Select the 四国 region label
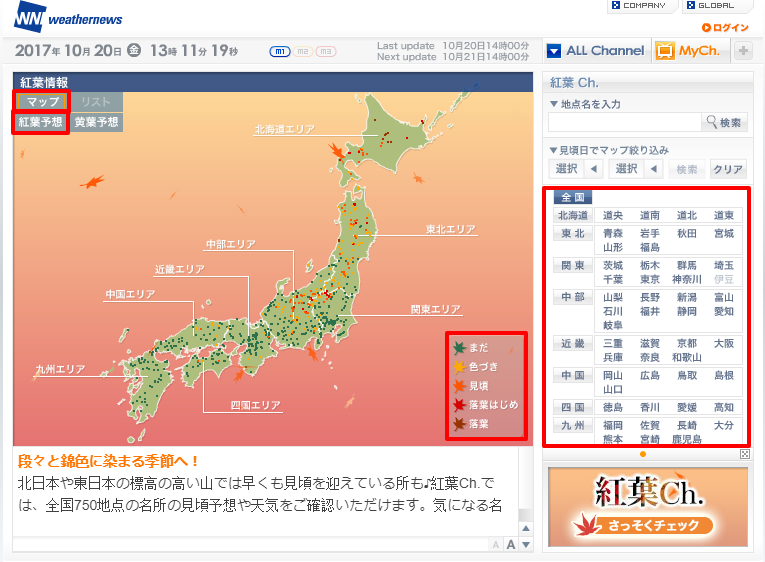The height and width of the screenshot is (562, 765). coord(573,407)
